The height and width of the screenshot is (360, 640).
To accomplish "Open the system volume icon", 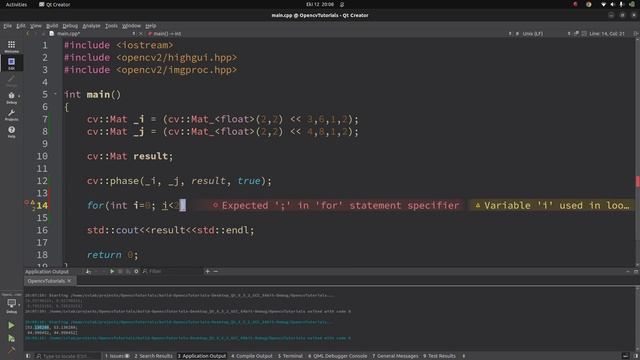I will click(x=612, y=4).
